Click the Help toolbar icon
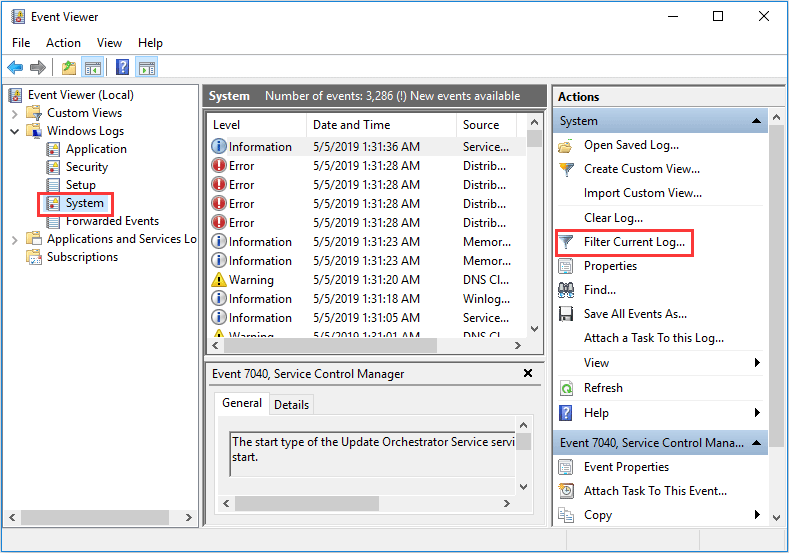The height and width of the screenshot is (553, 789). [x=122, y=68]
